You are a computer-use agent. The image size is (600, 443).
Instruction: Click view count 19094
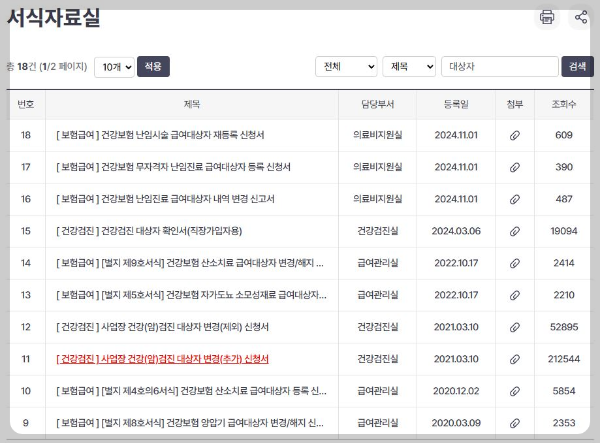(564, 231)
